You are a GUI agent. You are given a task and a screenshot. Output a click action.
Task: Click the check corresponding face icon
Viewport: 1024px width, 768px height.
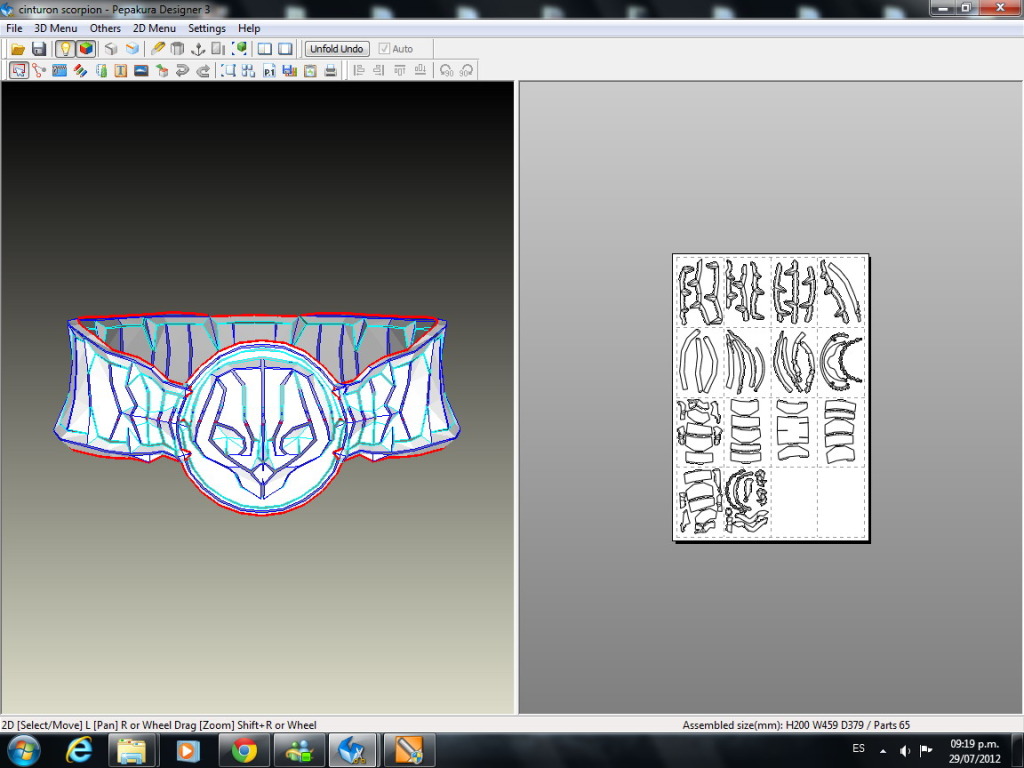tap(162, 71)
